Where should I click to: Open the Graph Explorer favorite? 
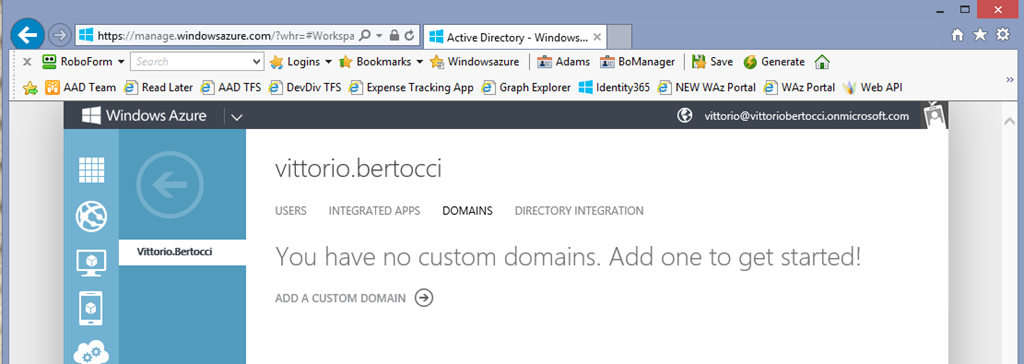coord(526,88)
